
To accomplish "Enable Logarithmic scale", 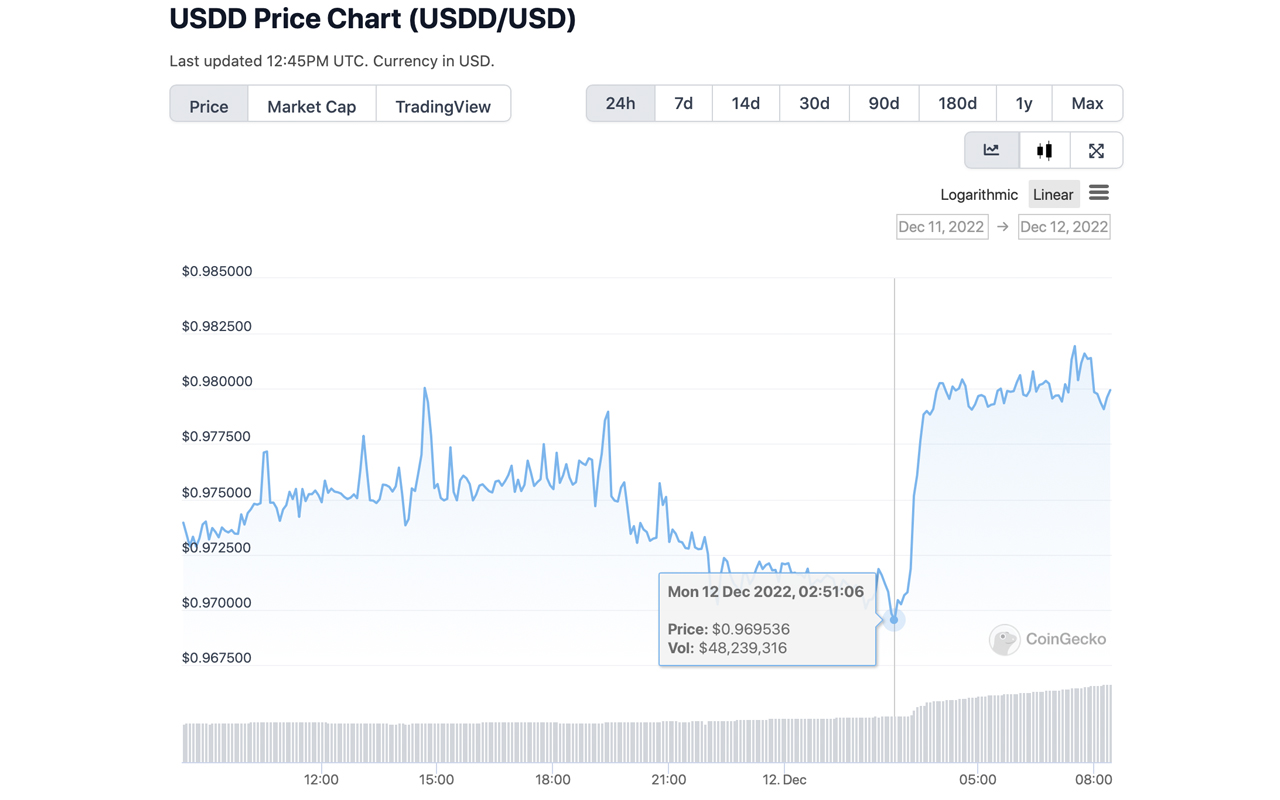I will [x=979, y=194].
